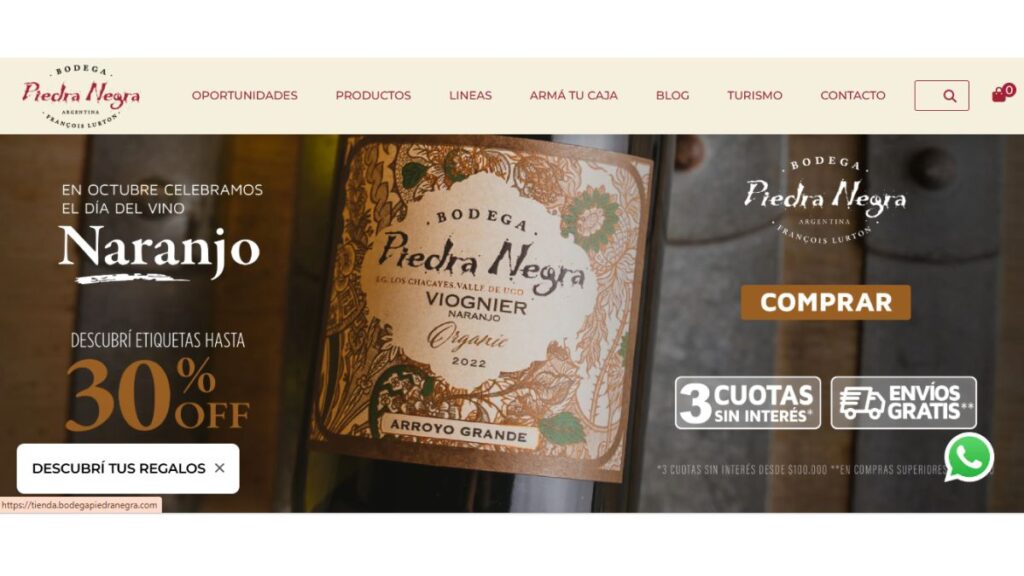This screenshot has width=1024, height=576.
Task: Click the white Piedra Negra banner logo
Action: tap(825, 200)
